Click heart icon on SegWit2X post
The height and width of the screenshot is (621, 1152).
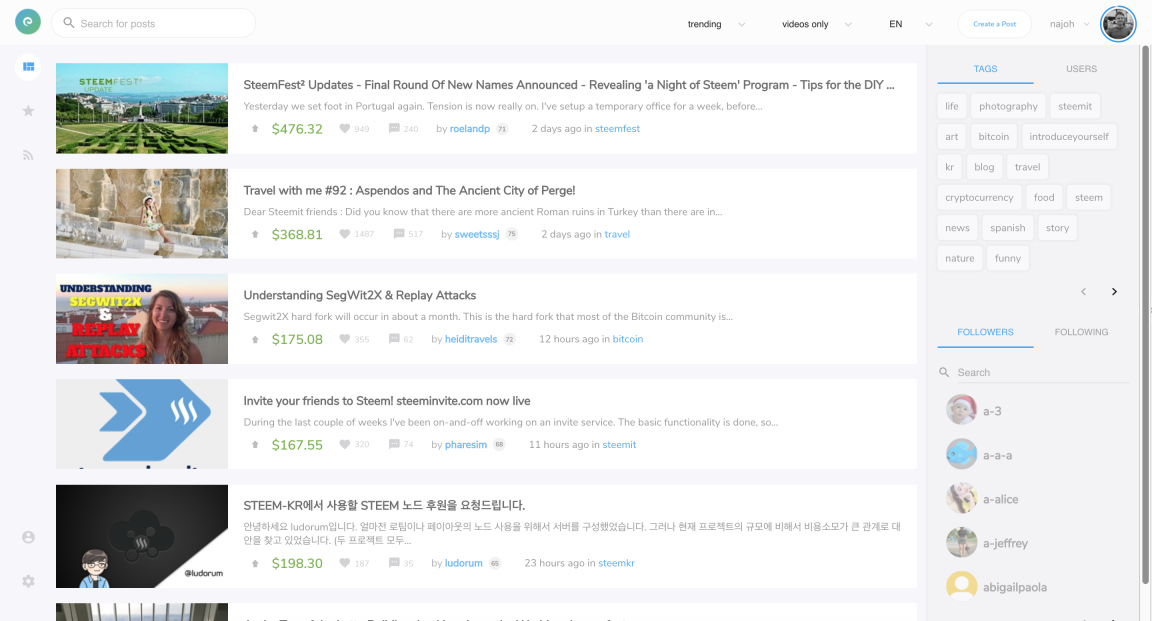[345, 339]
